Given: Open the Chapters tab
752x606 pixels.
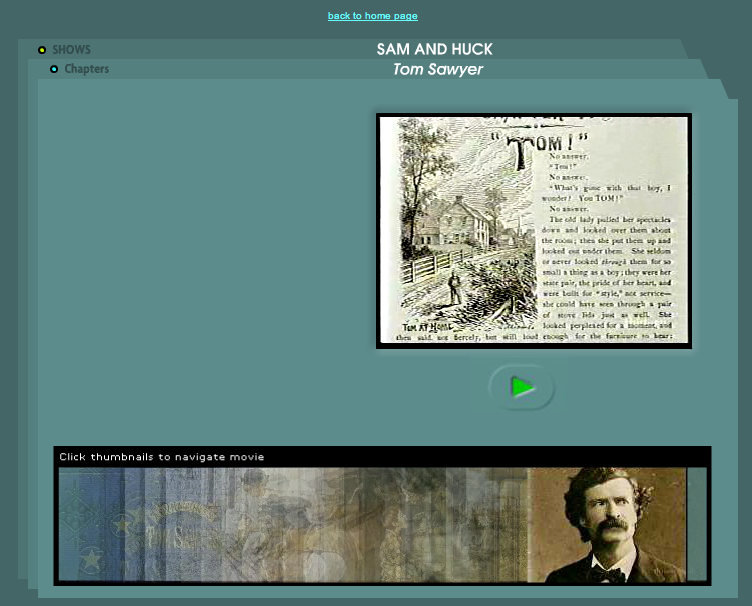Looking at the screenshot, I should pyautogui.click(x=87, y=69).
